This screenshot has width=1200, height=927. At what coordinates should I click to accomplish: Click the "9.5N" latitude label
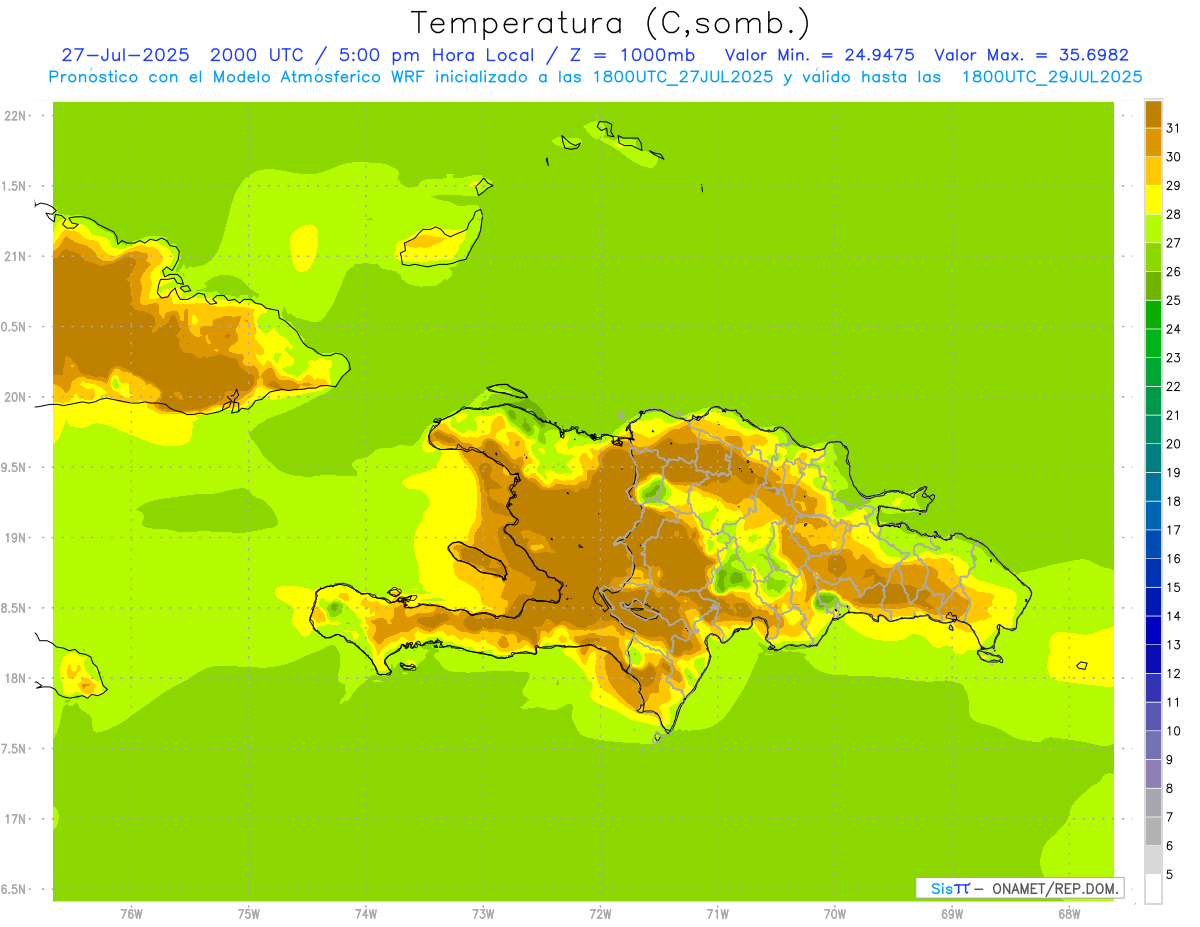click(x=14, y=468)
